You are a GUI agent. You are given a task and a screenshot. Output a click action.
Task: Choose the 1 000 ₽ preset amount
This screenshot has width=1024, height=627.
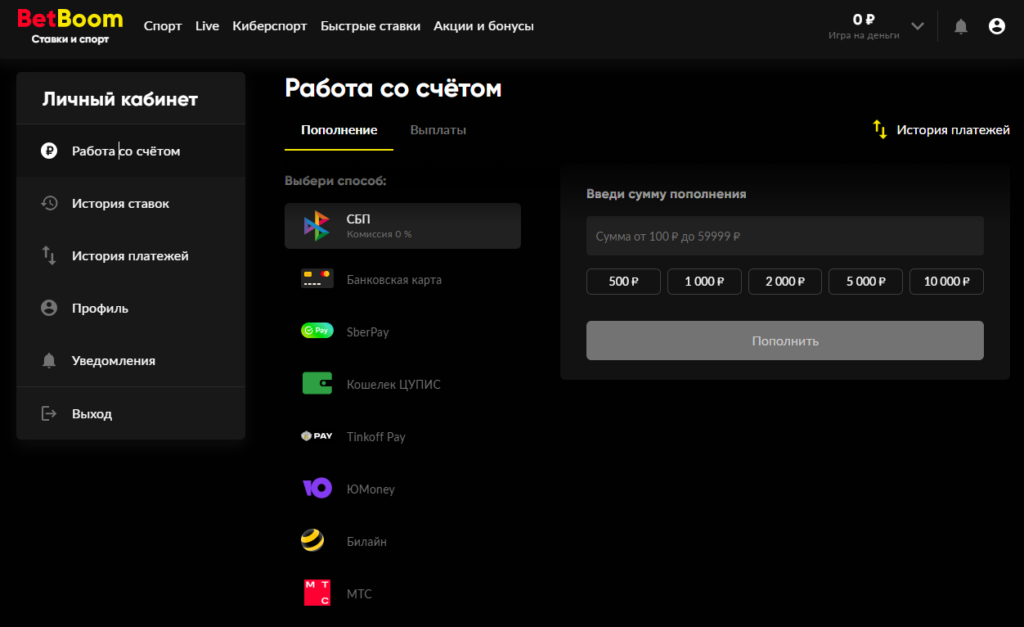tap(704, 281)
